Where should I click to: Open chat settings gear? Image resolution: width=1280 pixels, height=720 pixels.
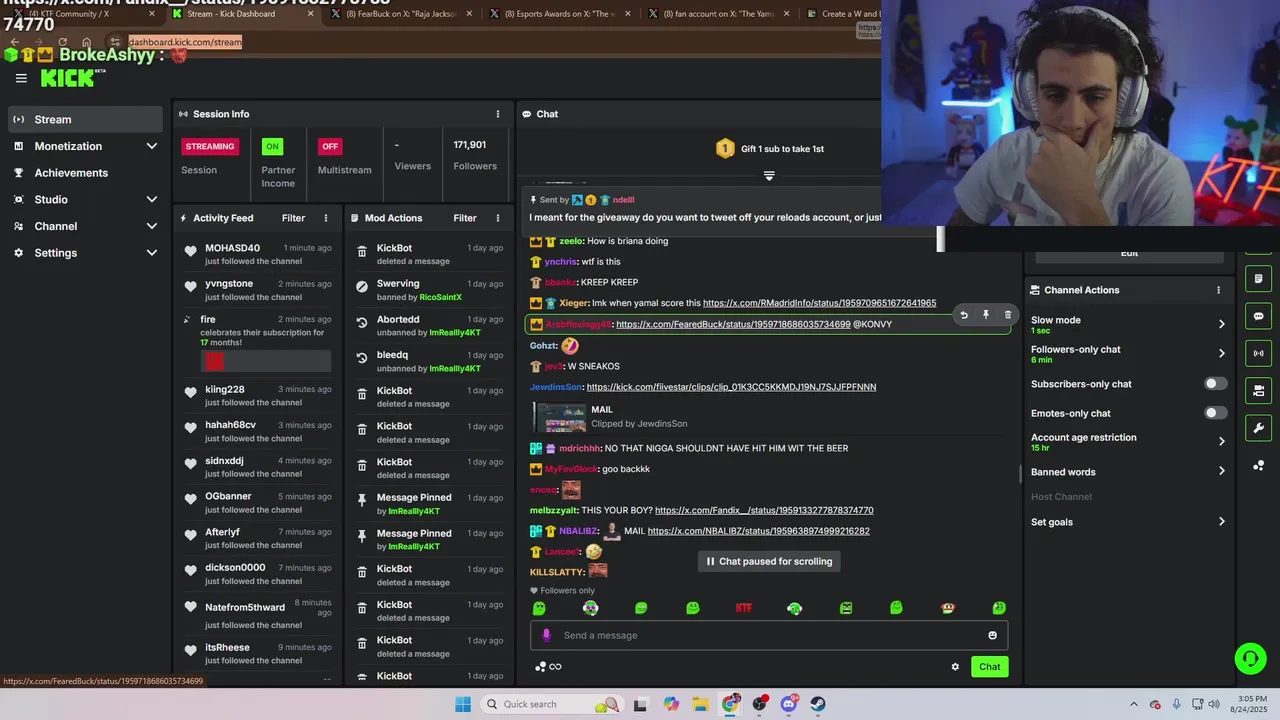[955, 667]
